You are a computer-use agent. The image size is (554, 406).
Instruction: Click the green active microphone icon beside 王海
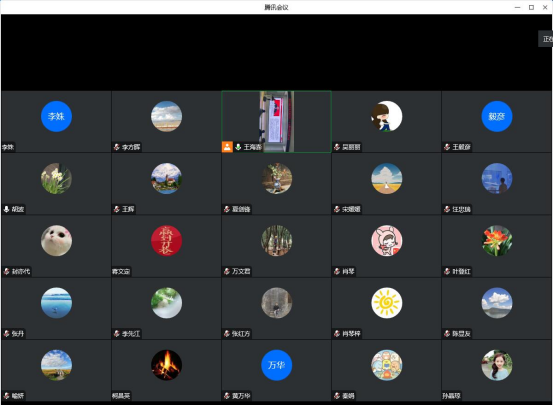238,147
